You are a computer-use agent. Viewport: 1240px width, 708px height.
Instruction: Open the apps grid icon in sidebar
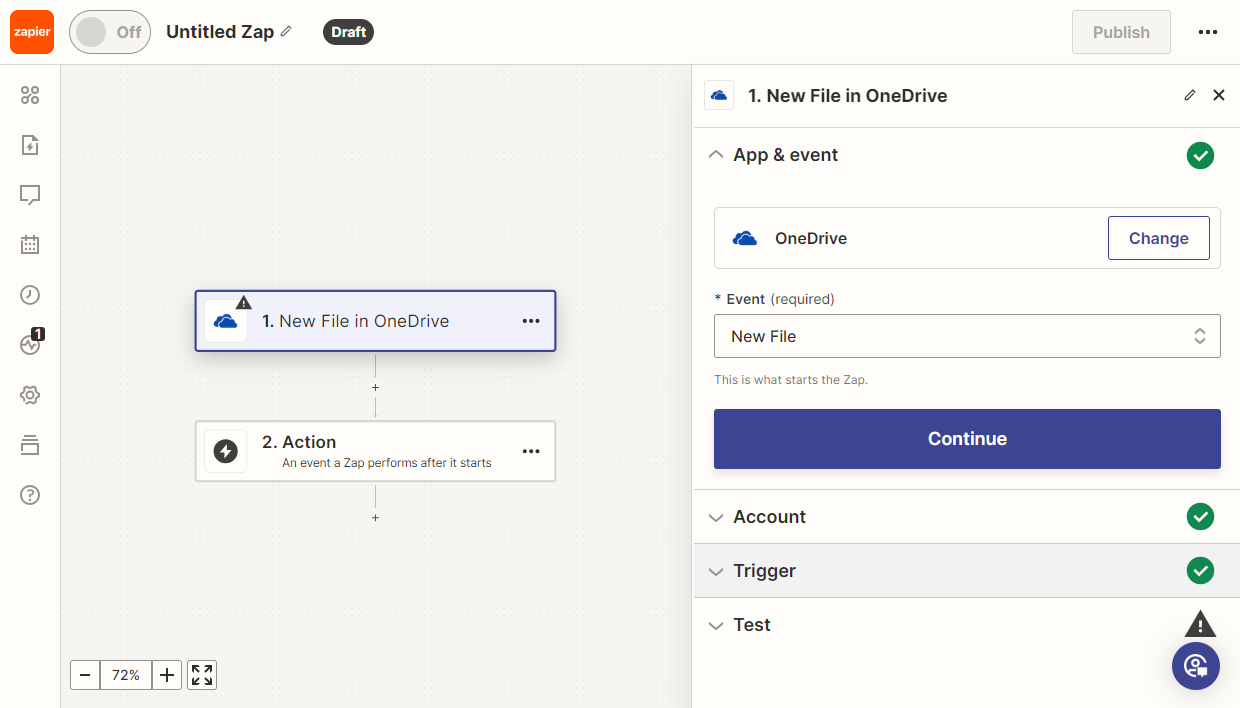[x=30, y=95]
